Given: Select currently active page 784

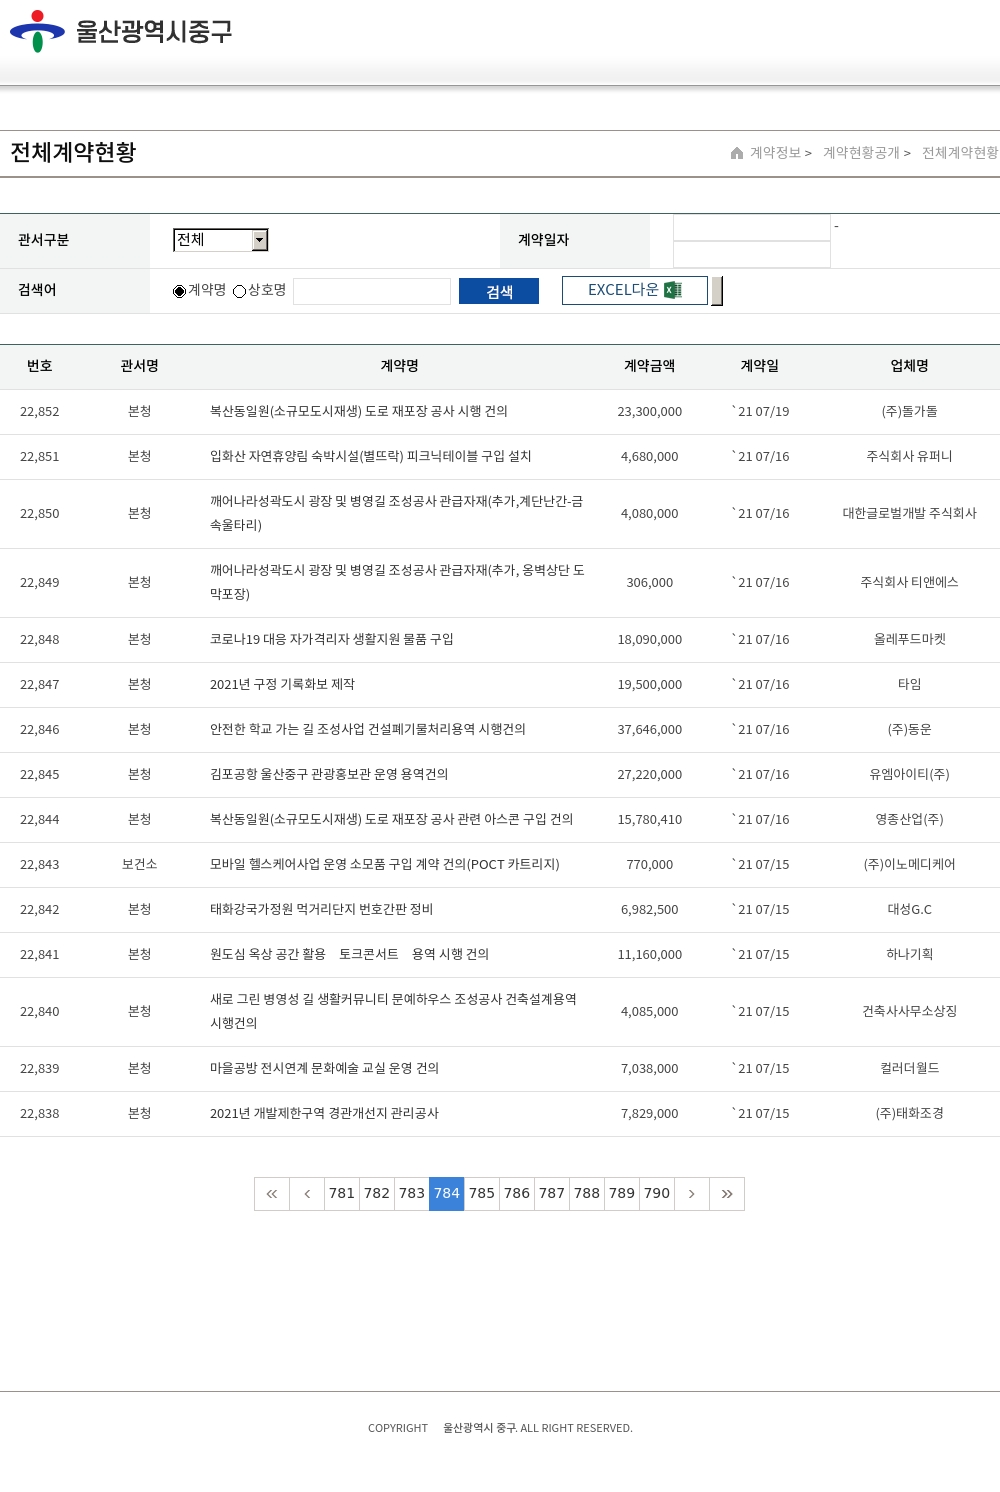Looking at the screenshot, I should click(447, 1194).
